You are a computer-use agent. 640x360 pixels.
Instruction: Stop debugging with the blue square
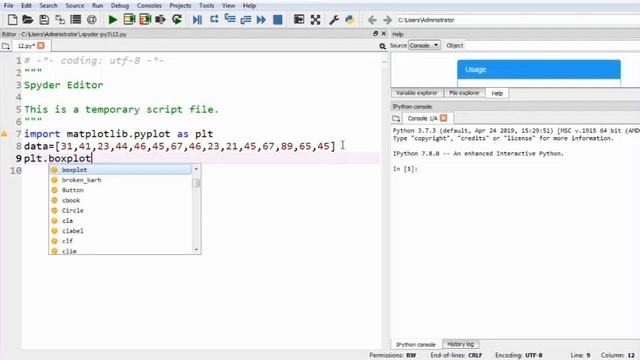(x=278, y=20)
